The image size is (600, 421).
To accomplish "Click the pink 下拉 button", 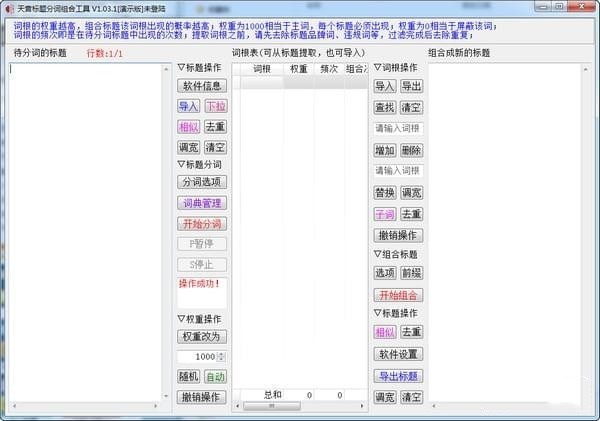I will (215, 106).
